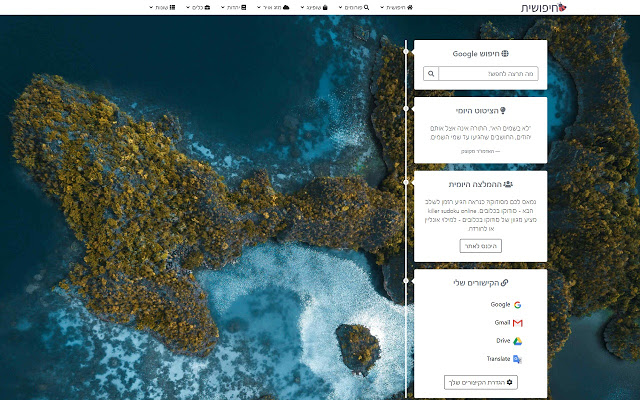Click the lightbulb icon of daily quote
Image resolution: width=640 pixels, height=400 pixels.
click(503, 111)
